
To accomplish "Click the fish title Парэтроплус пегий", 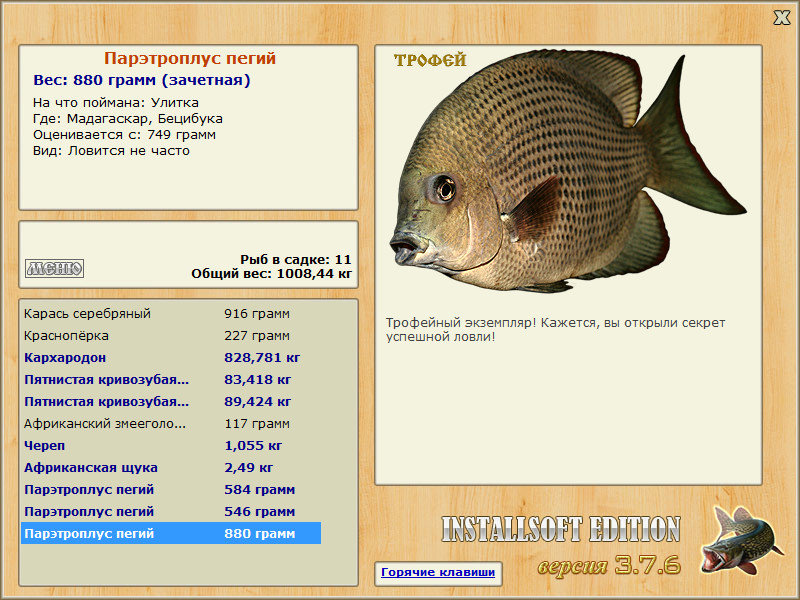I will click(190, 58).
